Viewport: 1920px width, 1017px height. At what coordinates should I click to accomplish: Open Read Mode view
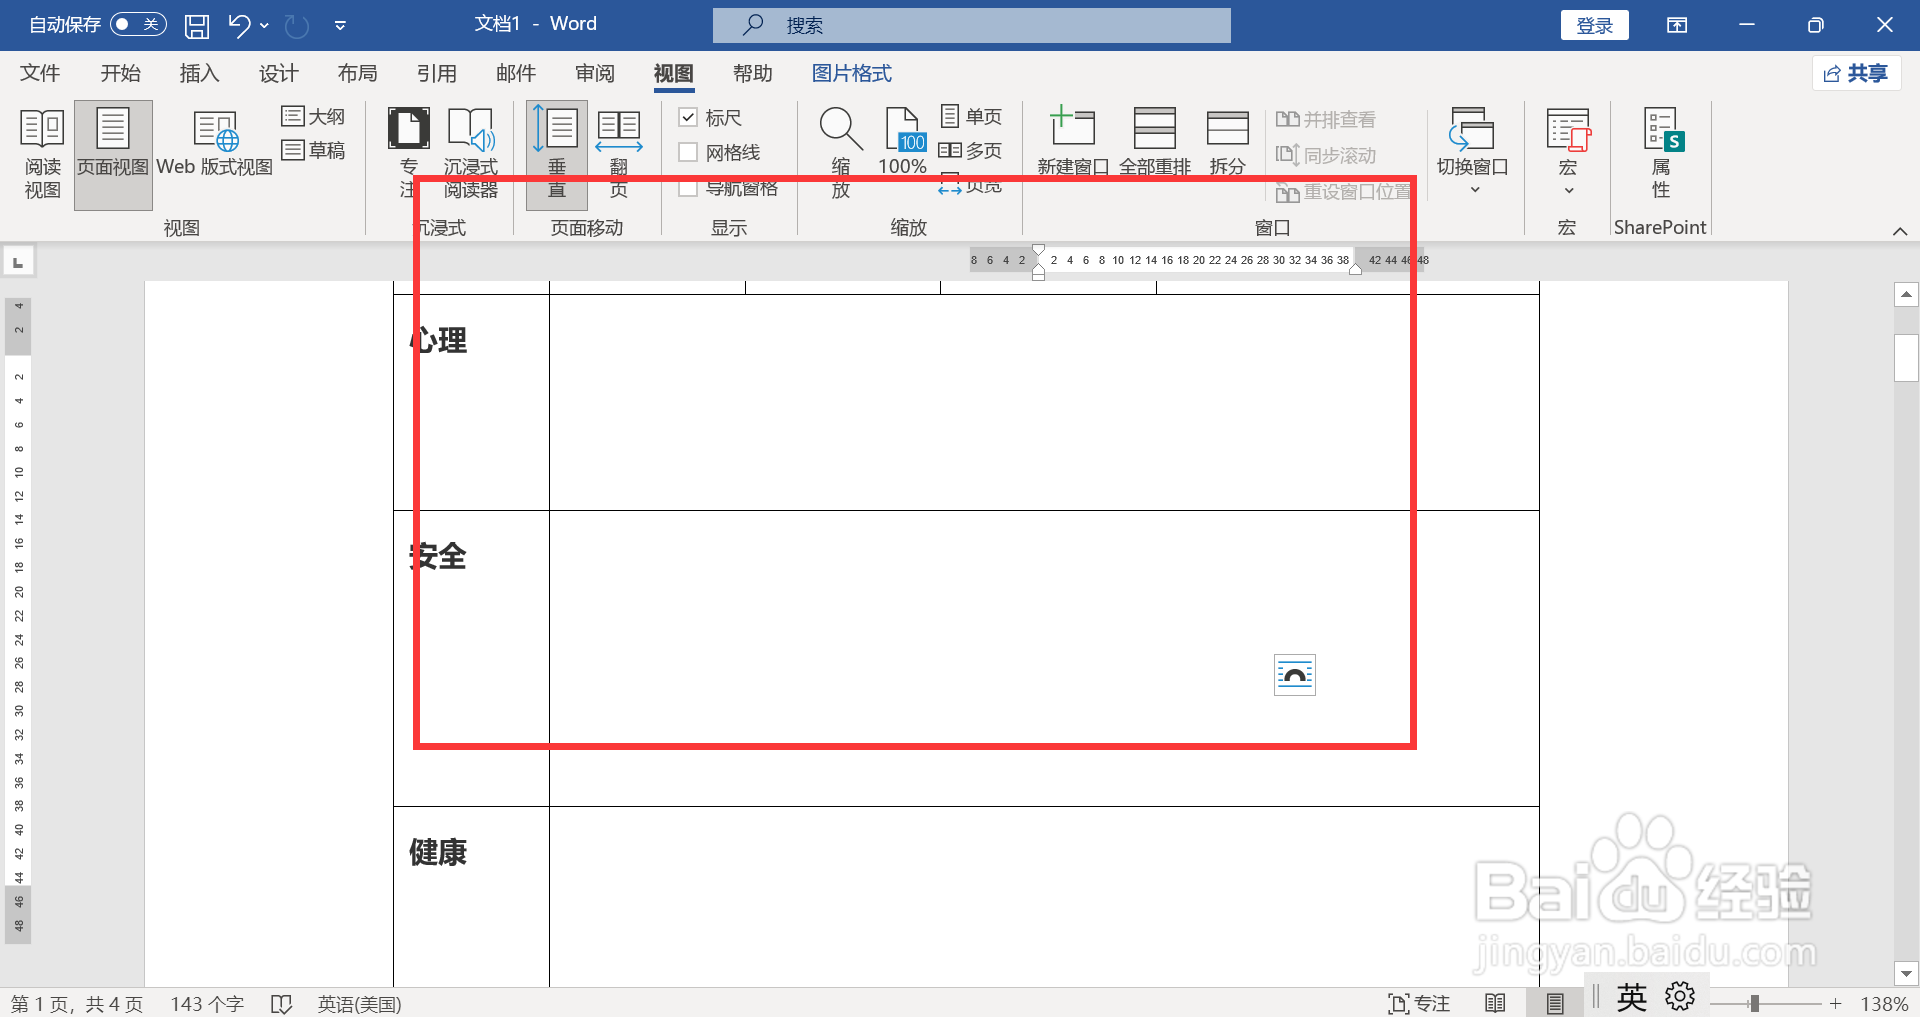(42, 154)
